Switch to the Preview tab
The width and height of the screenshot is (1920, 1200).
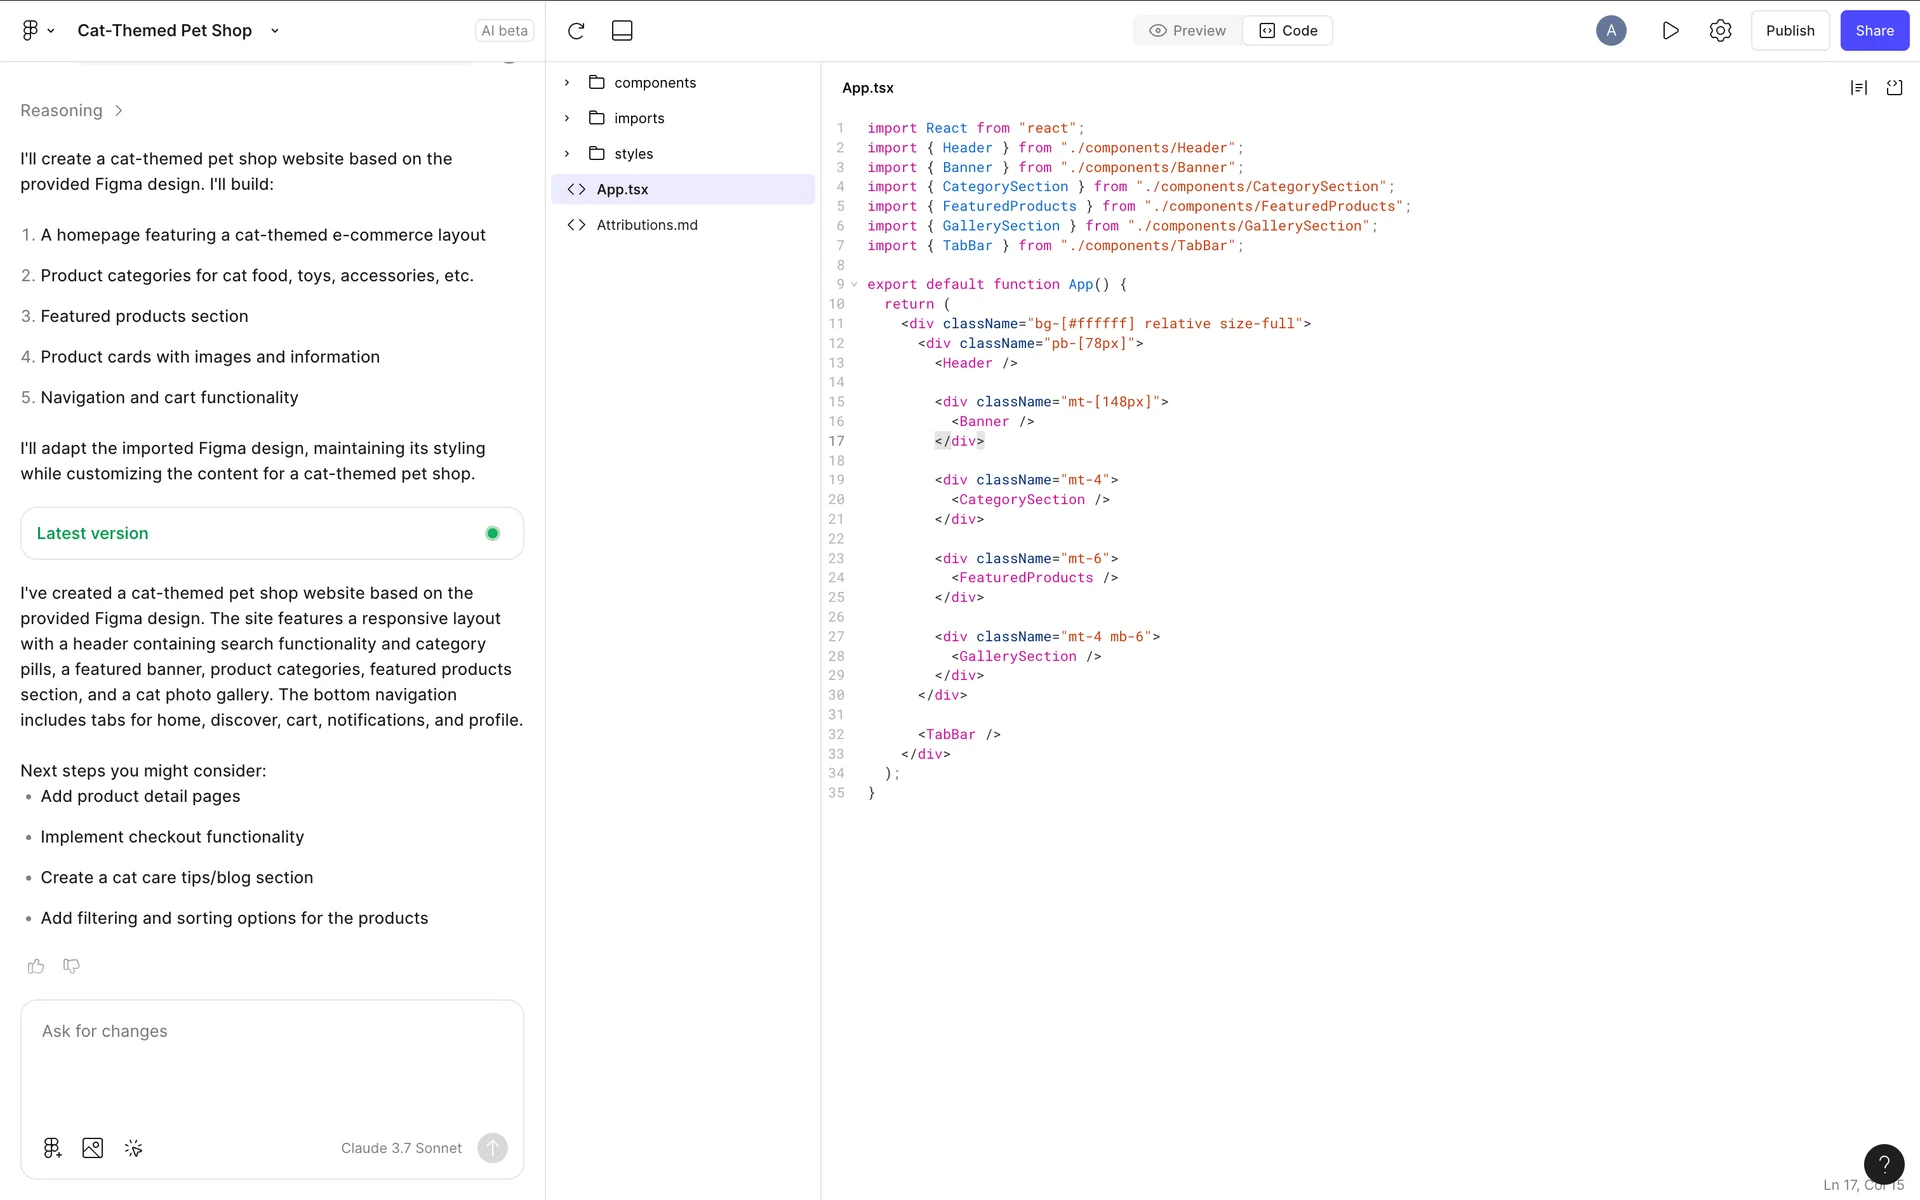[1188, 30]
